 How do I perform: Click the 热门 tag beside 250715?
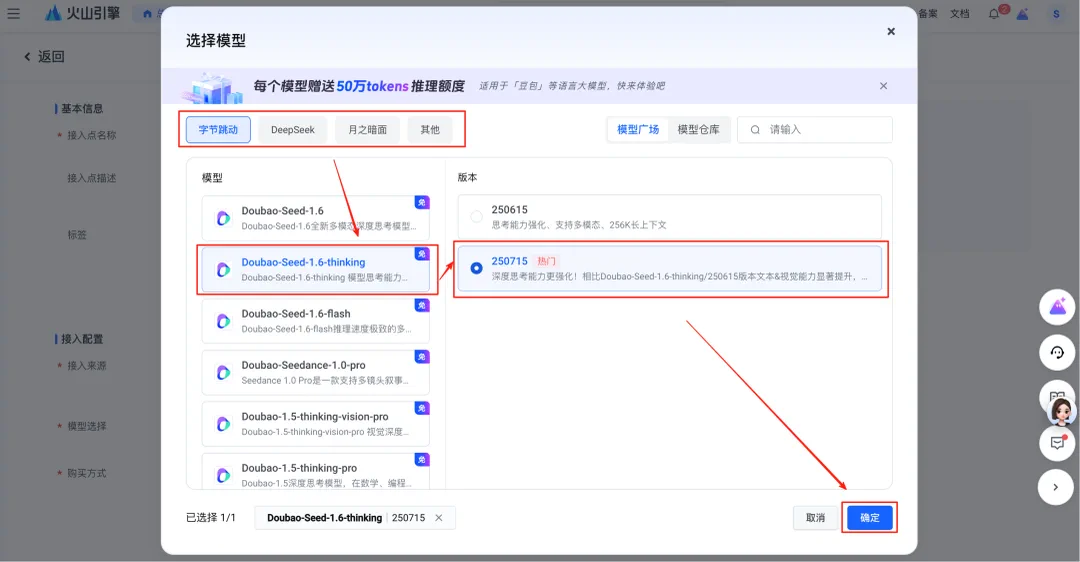546,261
